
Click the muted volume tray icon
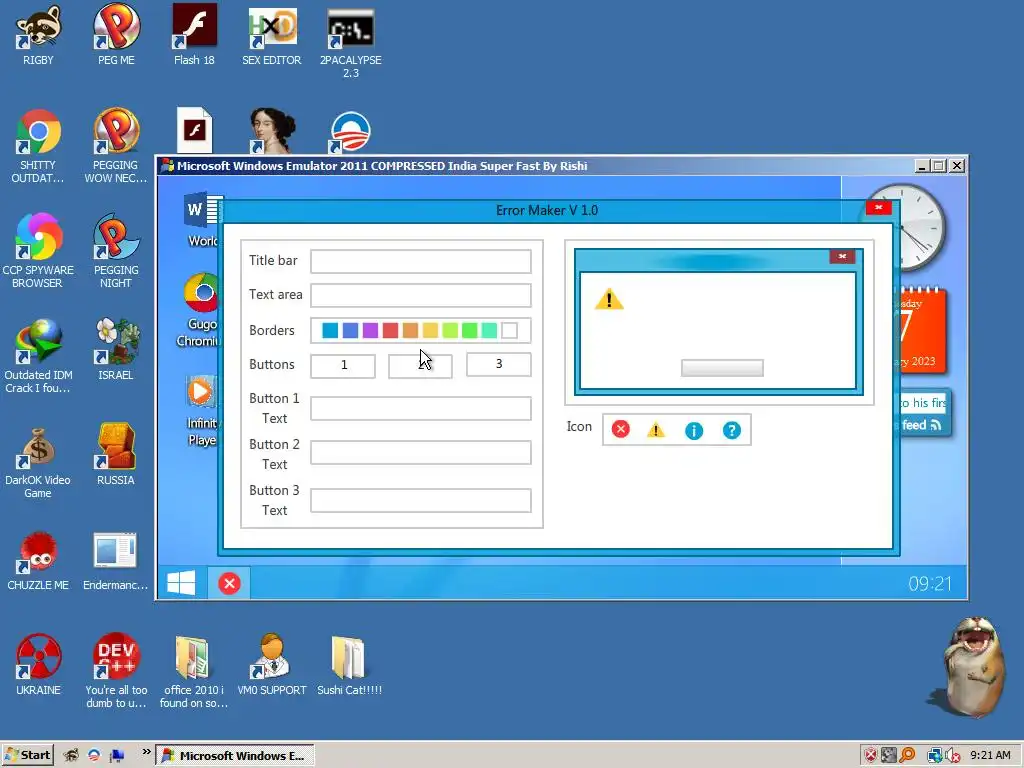[953, 756]
